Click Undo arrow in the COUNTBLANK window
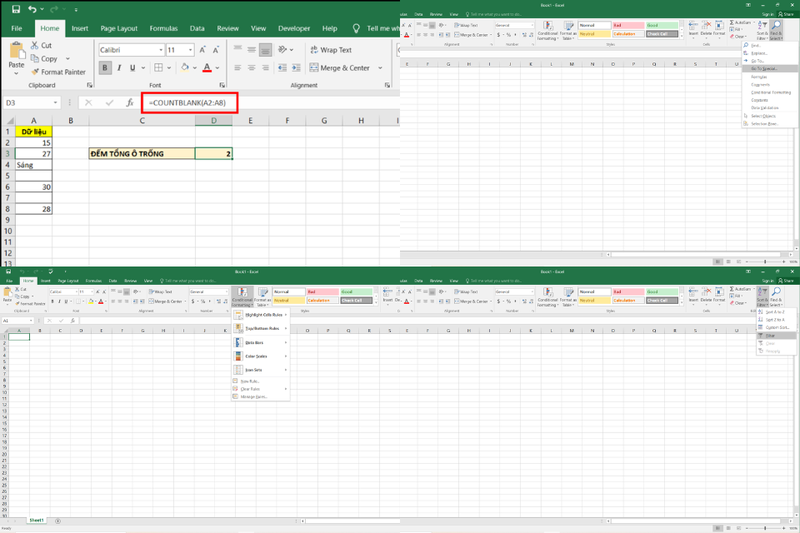Viewport: 800px width, 533px height. tap(33, 9)
